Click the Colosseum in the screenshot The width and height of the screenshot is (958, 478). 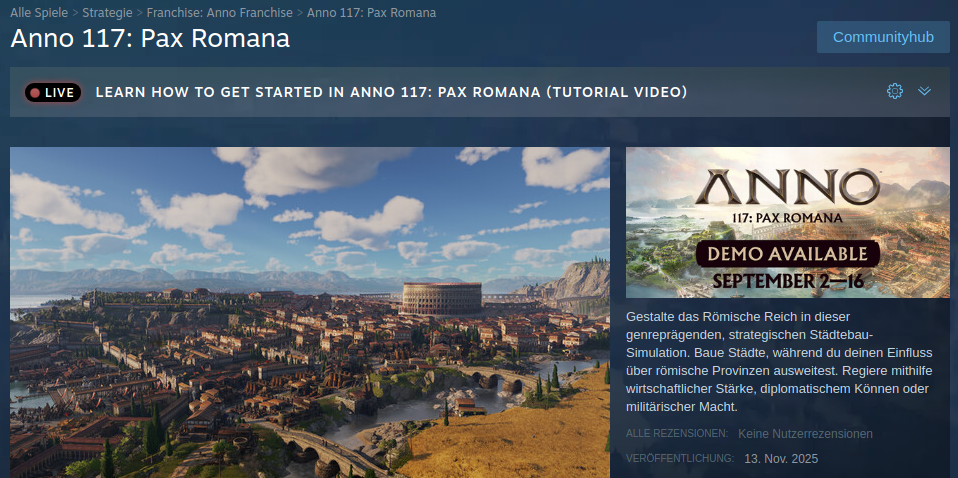441,298
